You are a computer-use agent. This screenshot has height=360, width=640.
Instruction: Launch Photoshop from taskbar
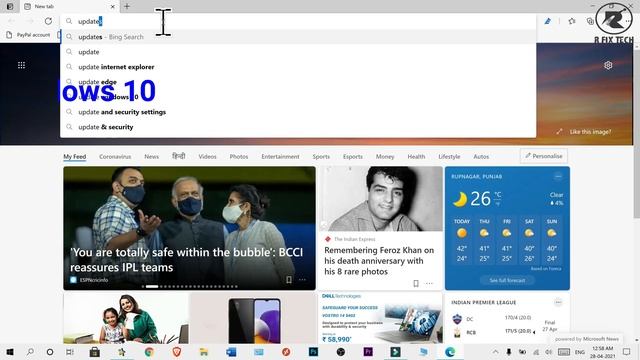click(313, 352)
